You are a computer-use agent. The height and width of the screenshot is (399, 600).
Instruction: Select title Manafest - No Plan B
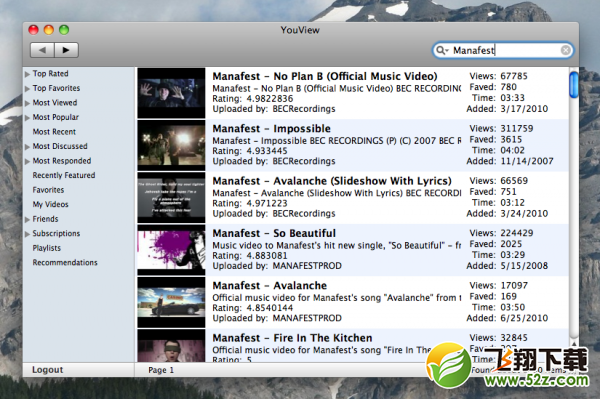coord(325,76)
